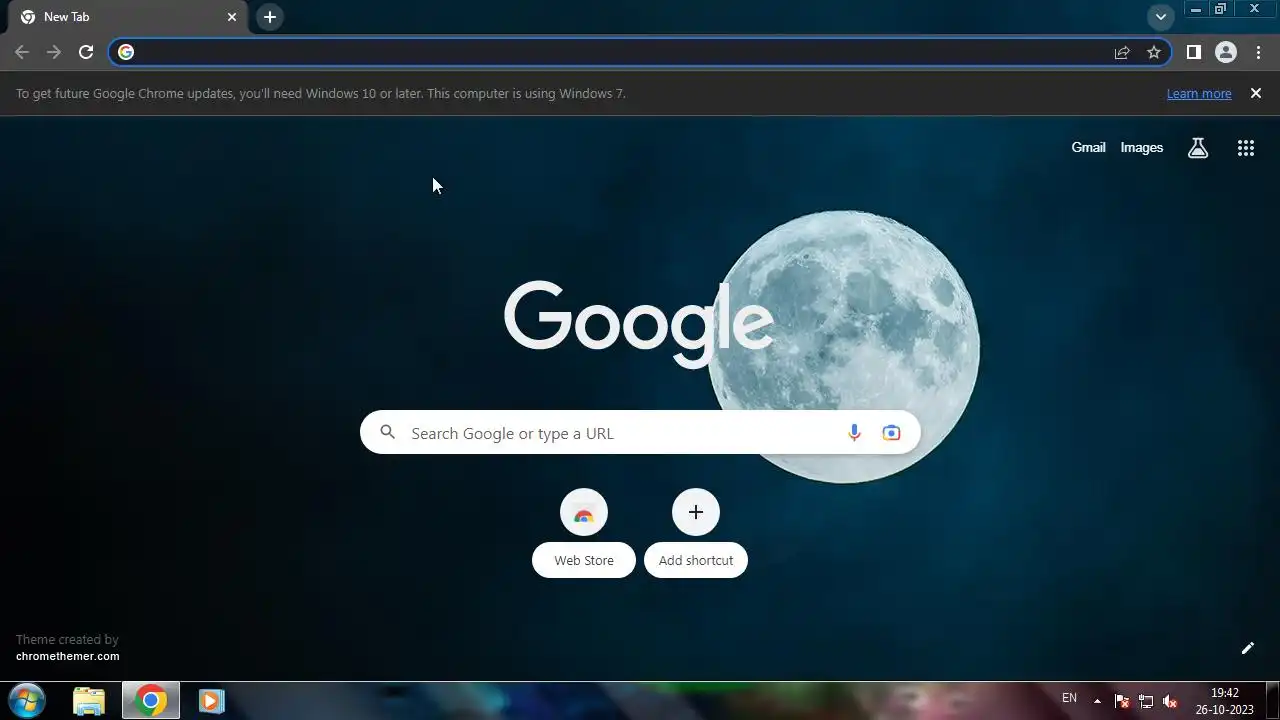The width and height of the screenshot is (1280, 720).
Task: Open the Windows Start menu
Action: (x=27, y=701)
